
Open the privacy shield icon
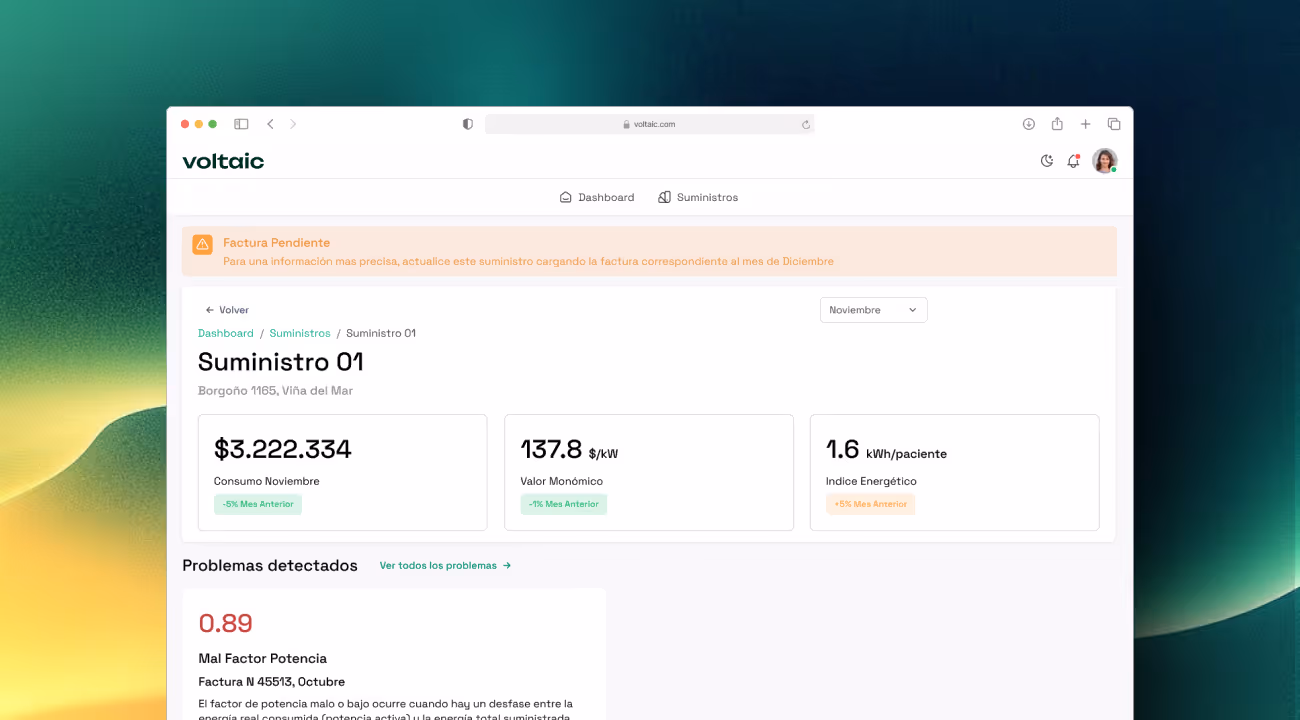click(467, 124)
